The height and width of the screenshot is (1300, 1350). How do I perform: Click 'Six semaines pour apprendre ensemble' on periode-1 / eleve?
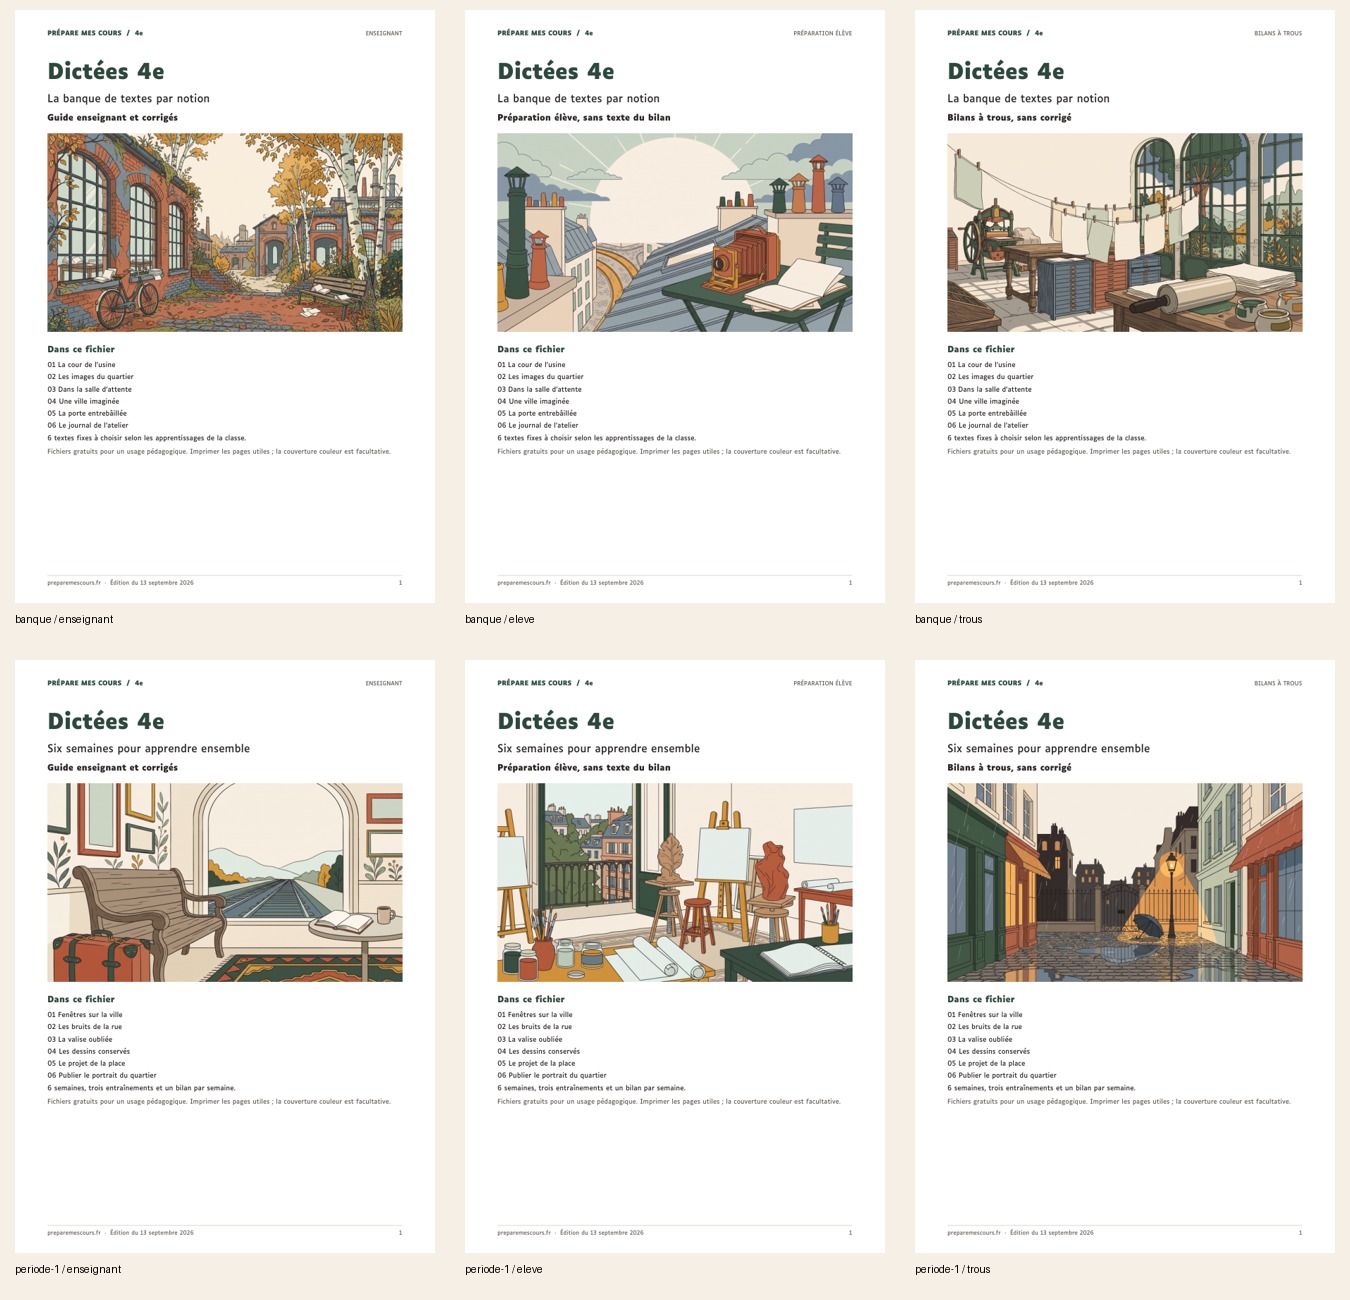coord(598,748)
